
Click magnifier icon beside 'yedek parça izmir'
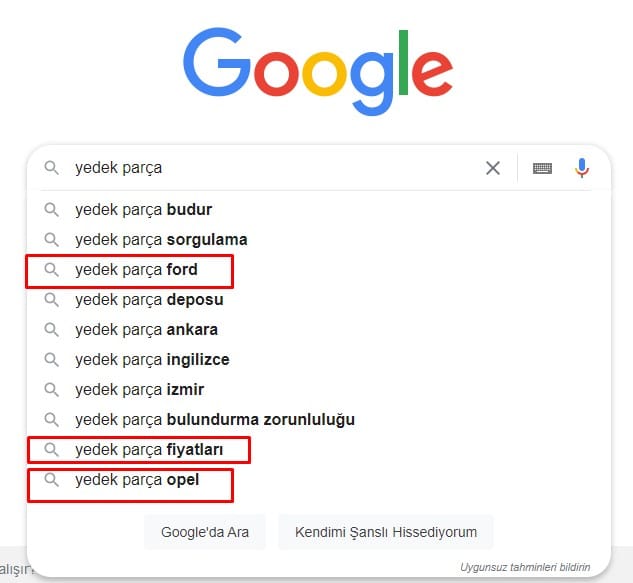(52, 390)
